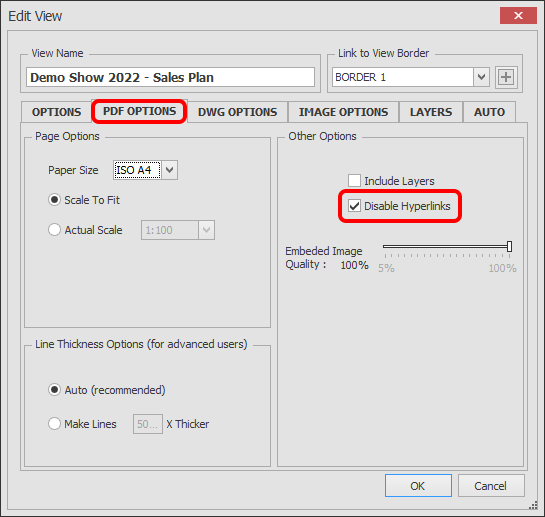This screenshot has height=517, width=545.
Task: Check the Include Layers checkbox
Action: pos(354,181)
